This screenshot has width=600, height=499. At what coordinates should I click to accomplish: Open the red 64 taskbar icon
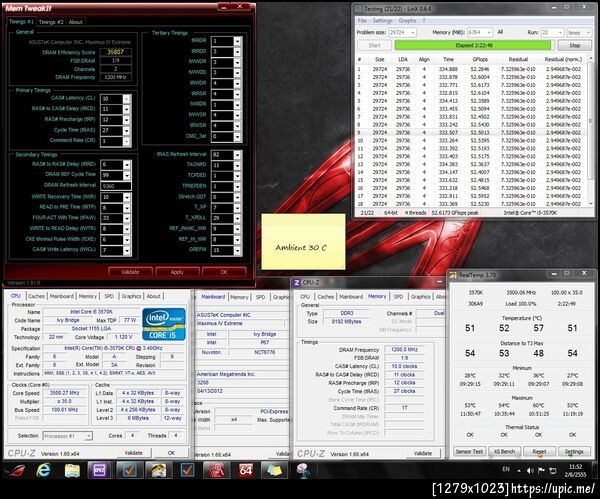(x=245, y=470)
